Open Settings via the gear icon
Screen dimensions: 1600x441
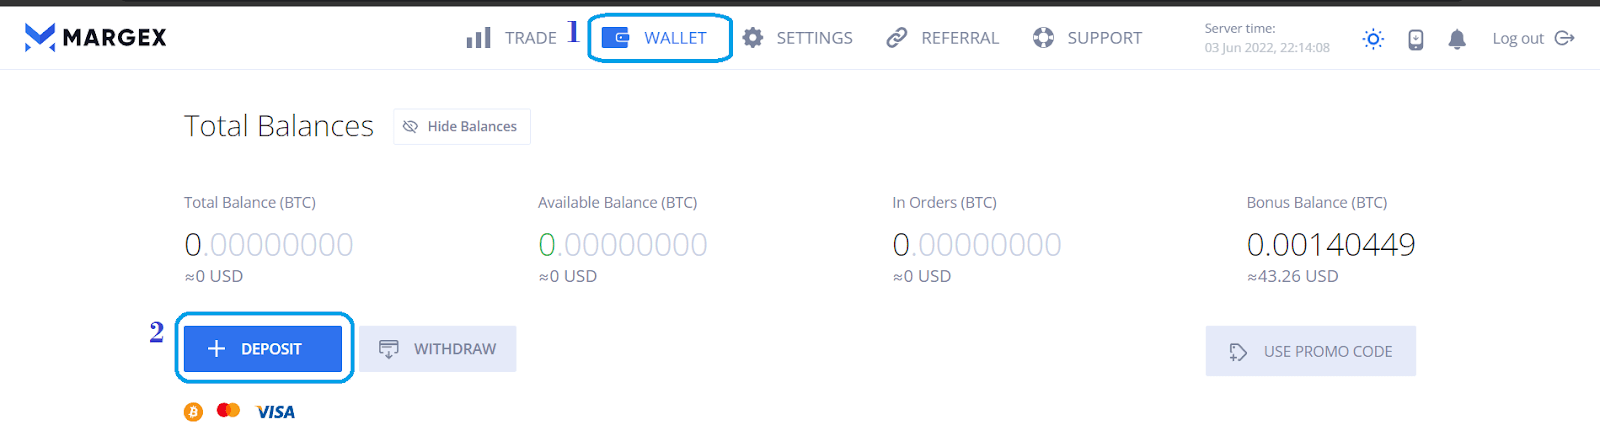[x=753, y=38]
